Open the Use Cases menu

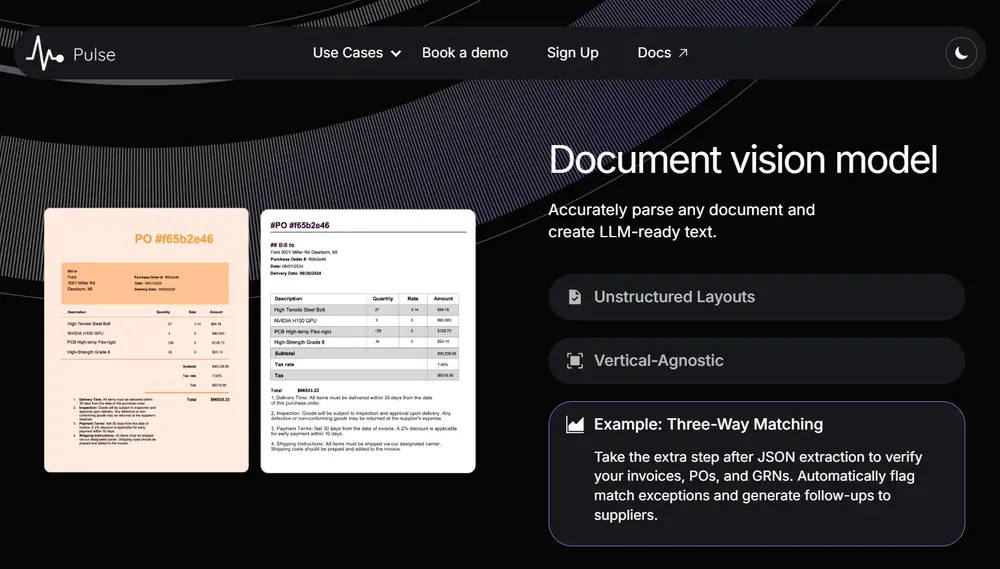[347, 53]
